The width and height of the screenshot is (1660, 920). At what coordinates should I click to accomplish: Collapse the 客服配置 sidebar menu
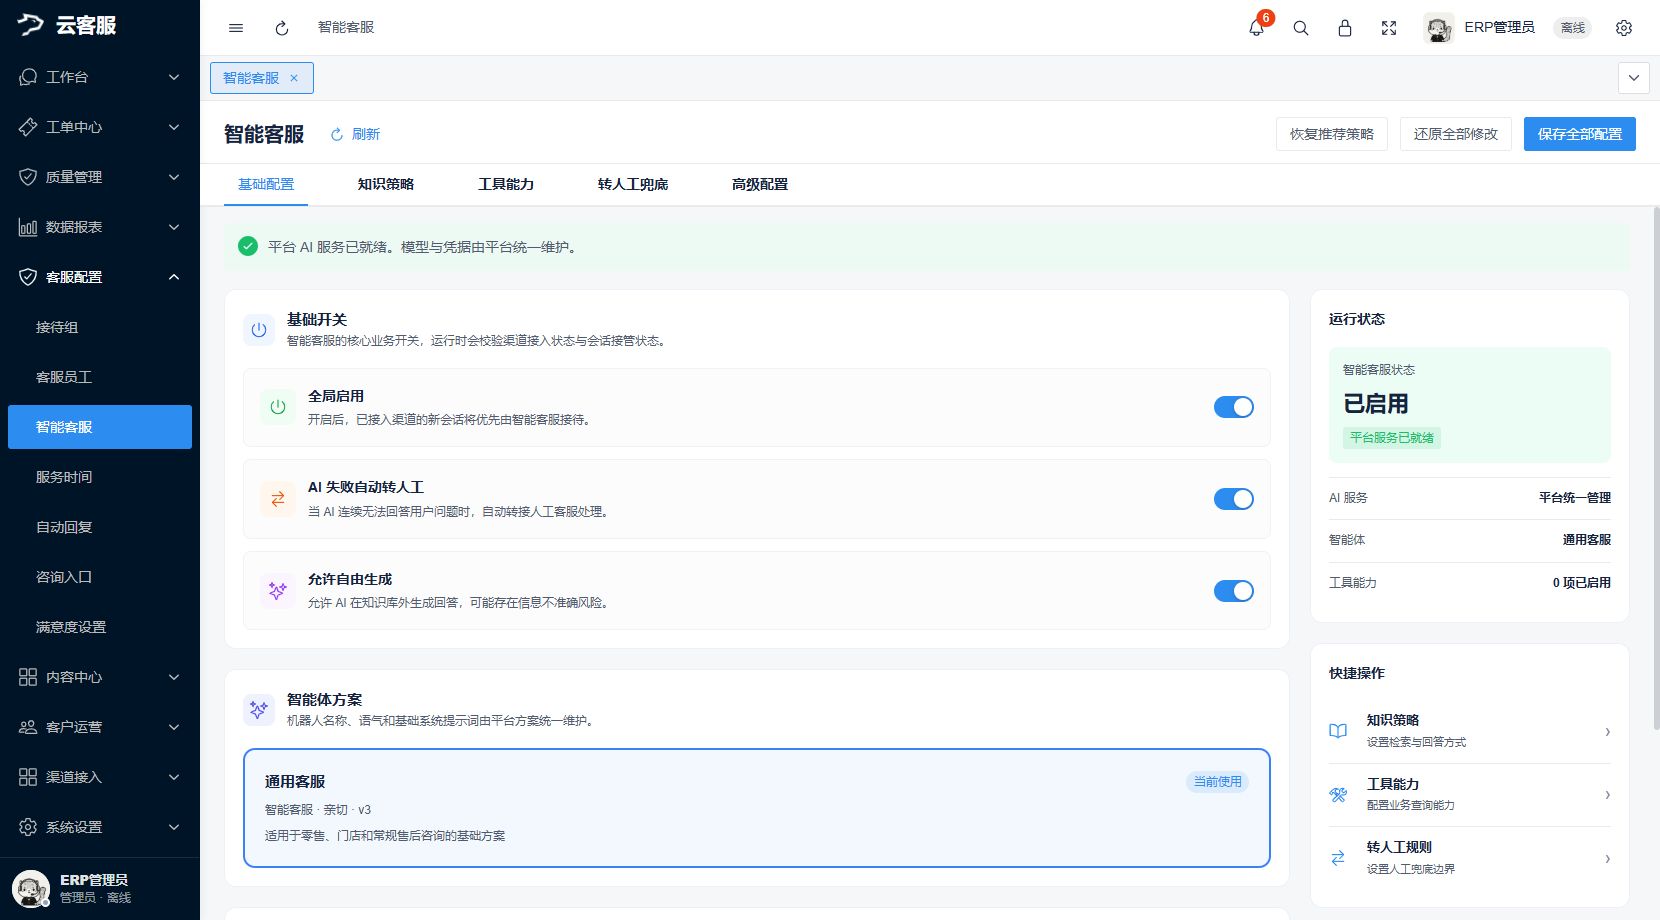point(100,277)
